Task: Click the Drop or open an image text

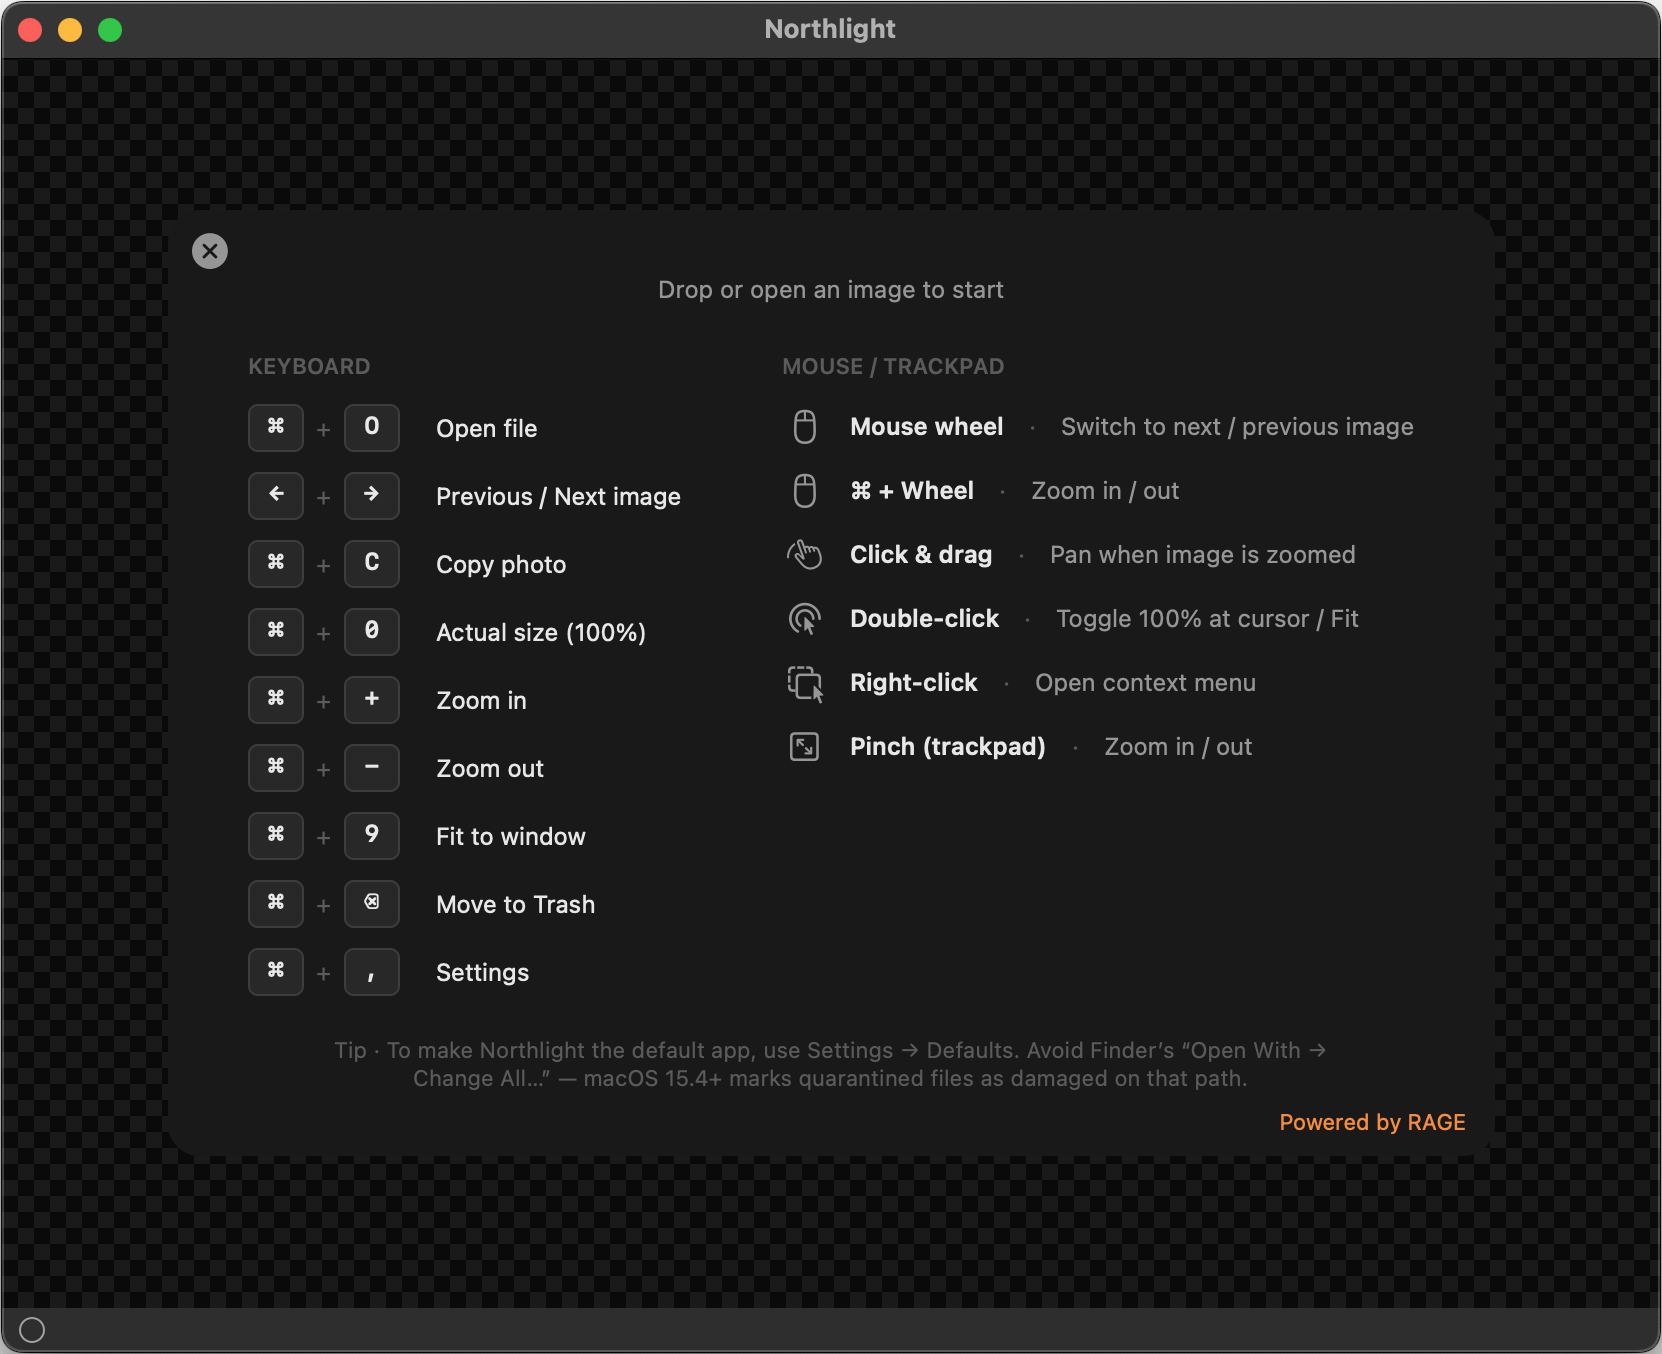Action: [831, 290]
